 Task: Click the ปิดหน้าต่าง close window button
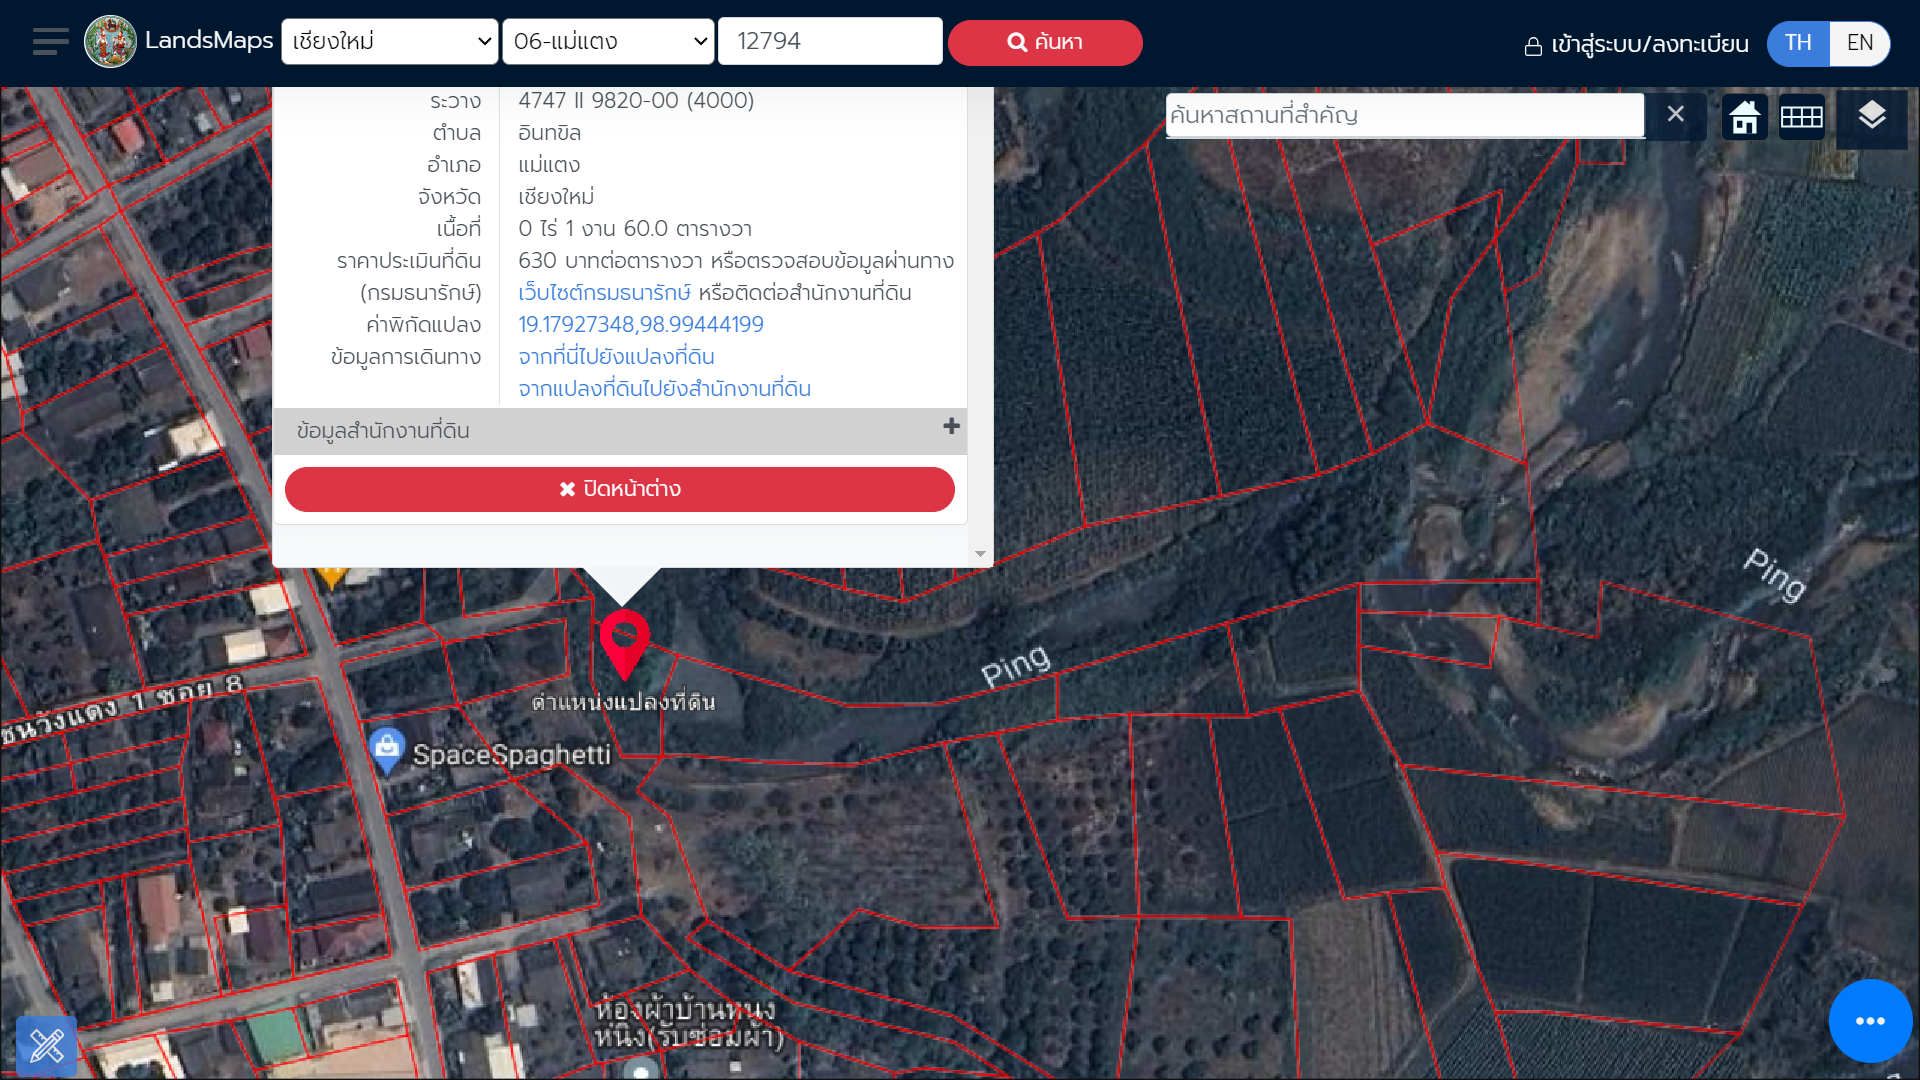620,489
